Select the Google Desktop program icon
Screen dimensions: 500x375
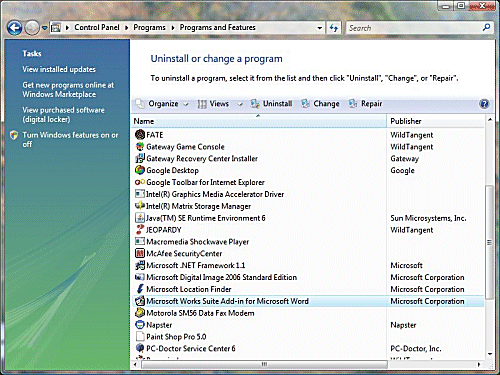(140, 170)
